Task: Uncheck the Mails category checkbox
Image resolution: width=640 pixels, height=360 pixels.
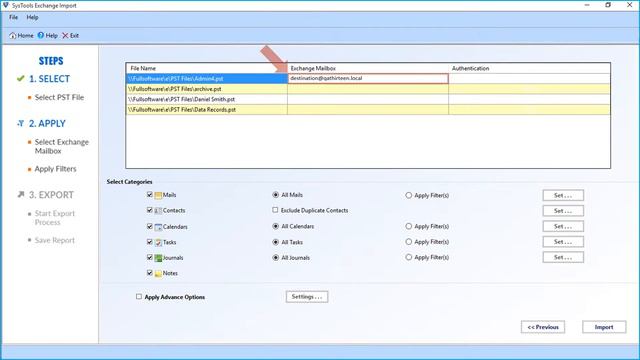Action: pos(150,195)
